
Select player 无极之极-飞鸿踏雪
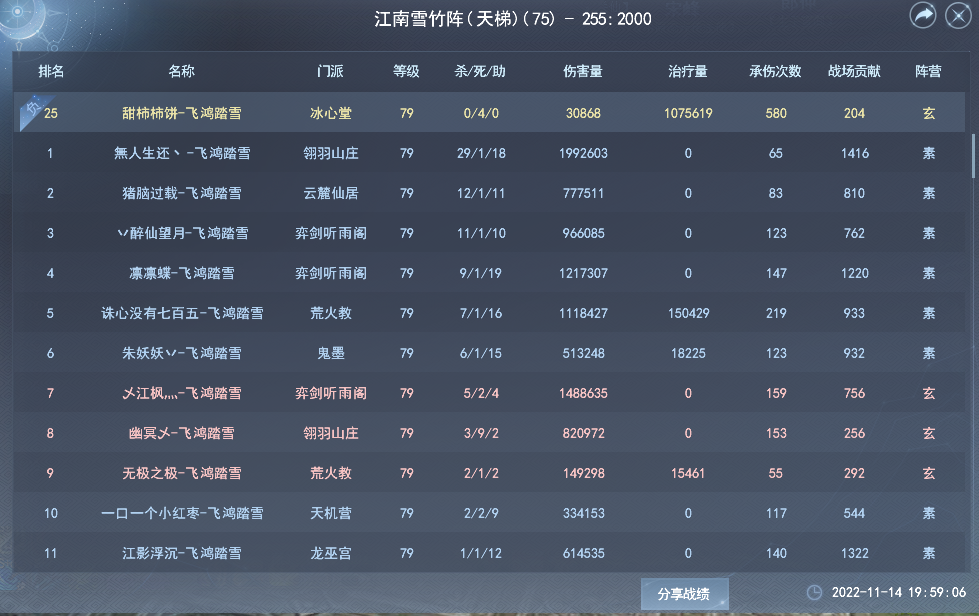click(182, 472)
